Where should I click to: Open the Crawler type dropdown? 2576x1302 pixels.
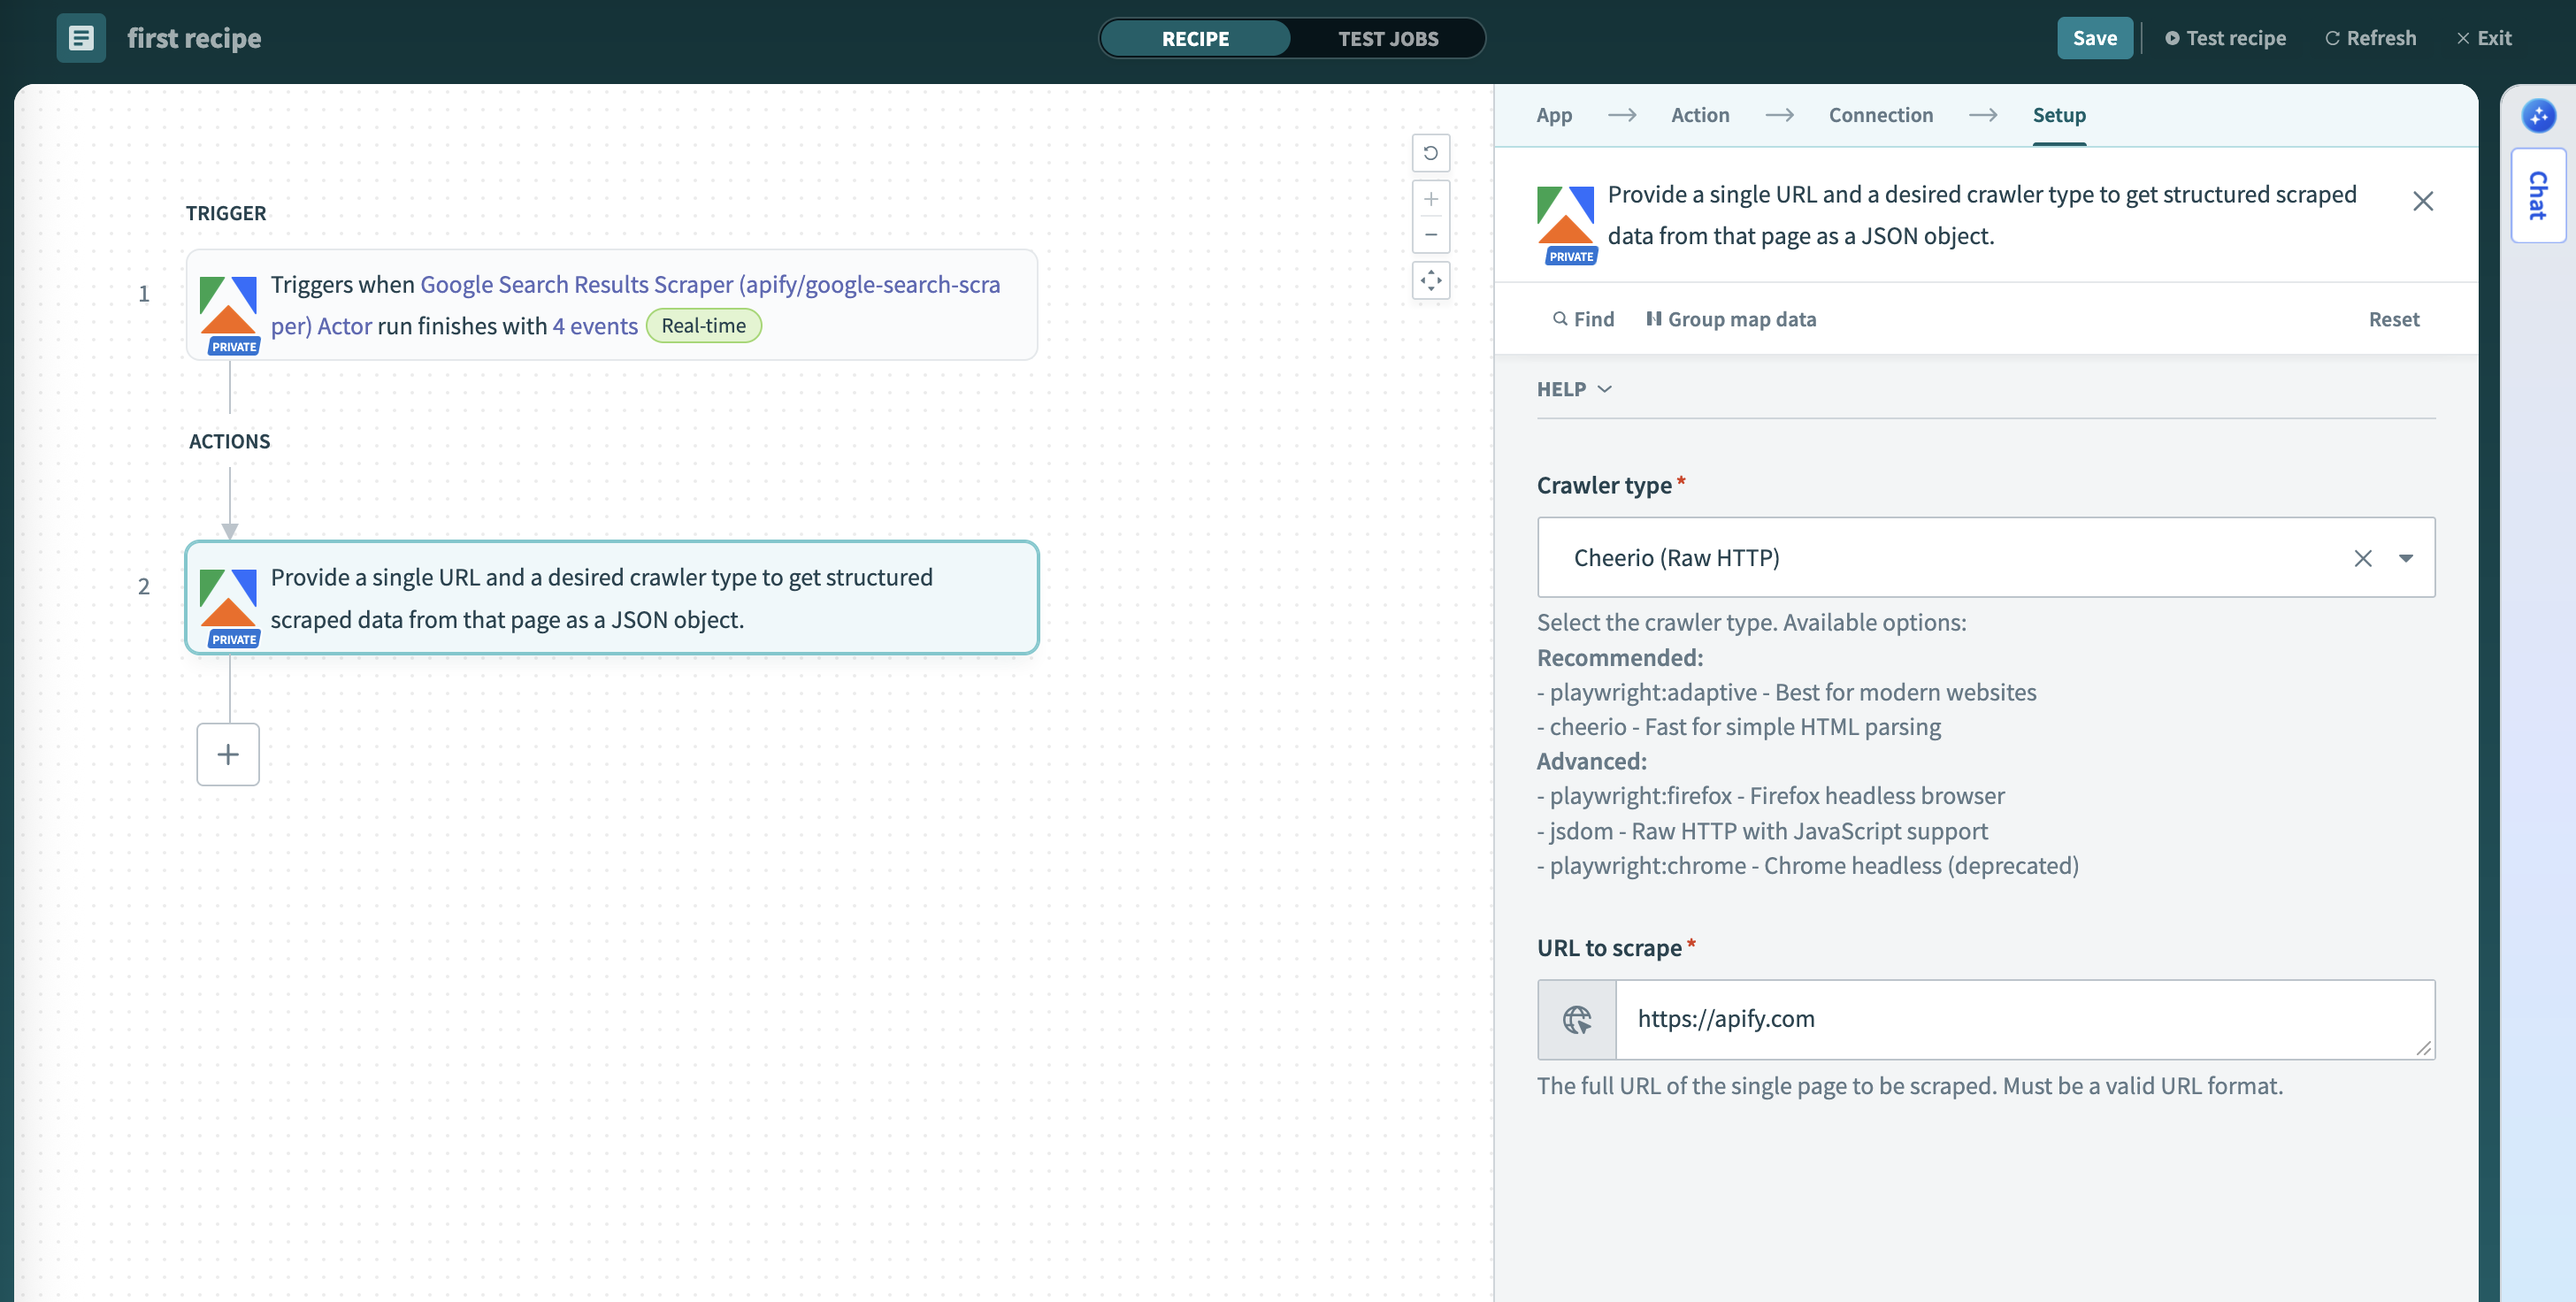[x=2406, y=558]
